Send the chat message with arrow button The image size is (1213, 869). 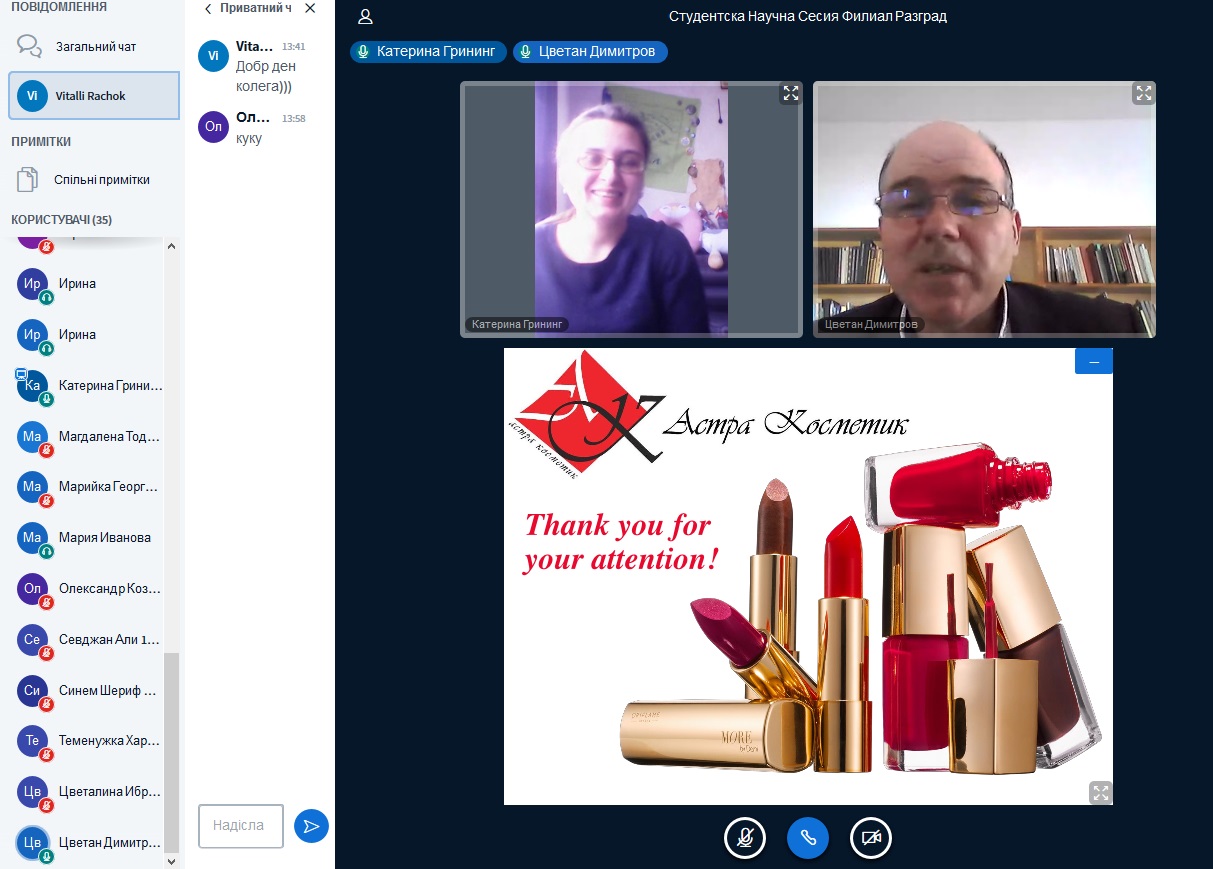pyautogui.click(x=311, y=826)
